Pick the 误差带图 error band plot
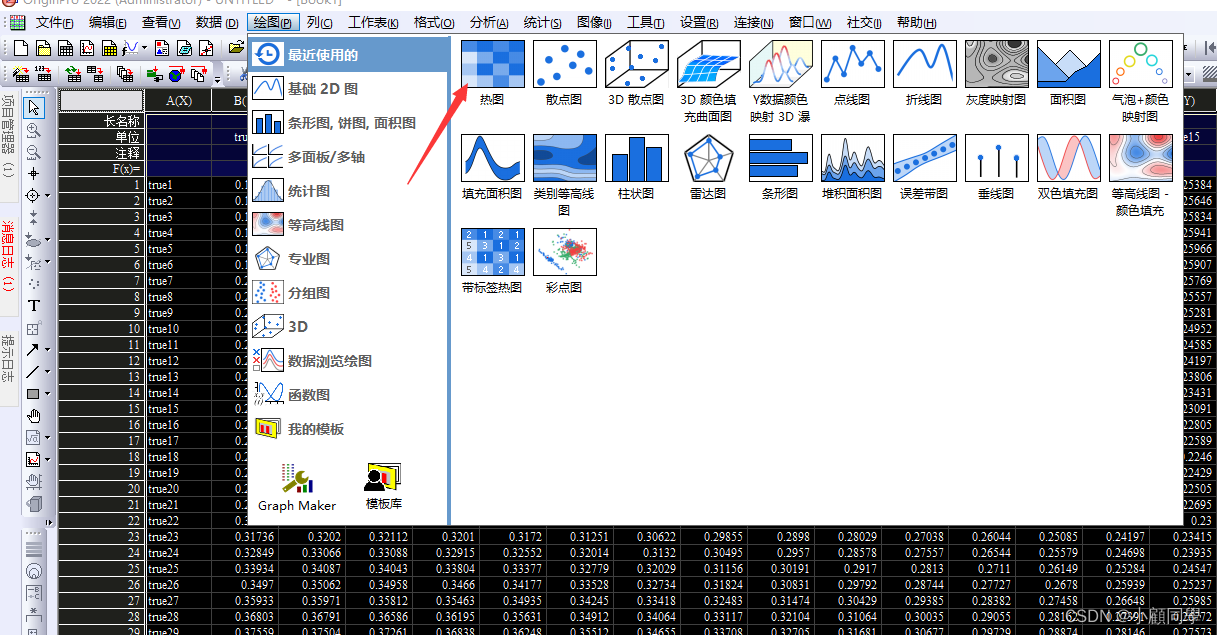The height and width of the screenshot is (635, 1217). pyautogui.click(x=925, y=167)
